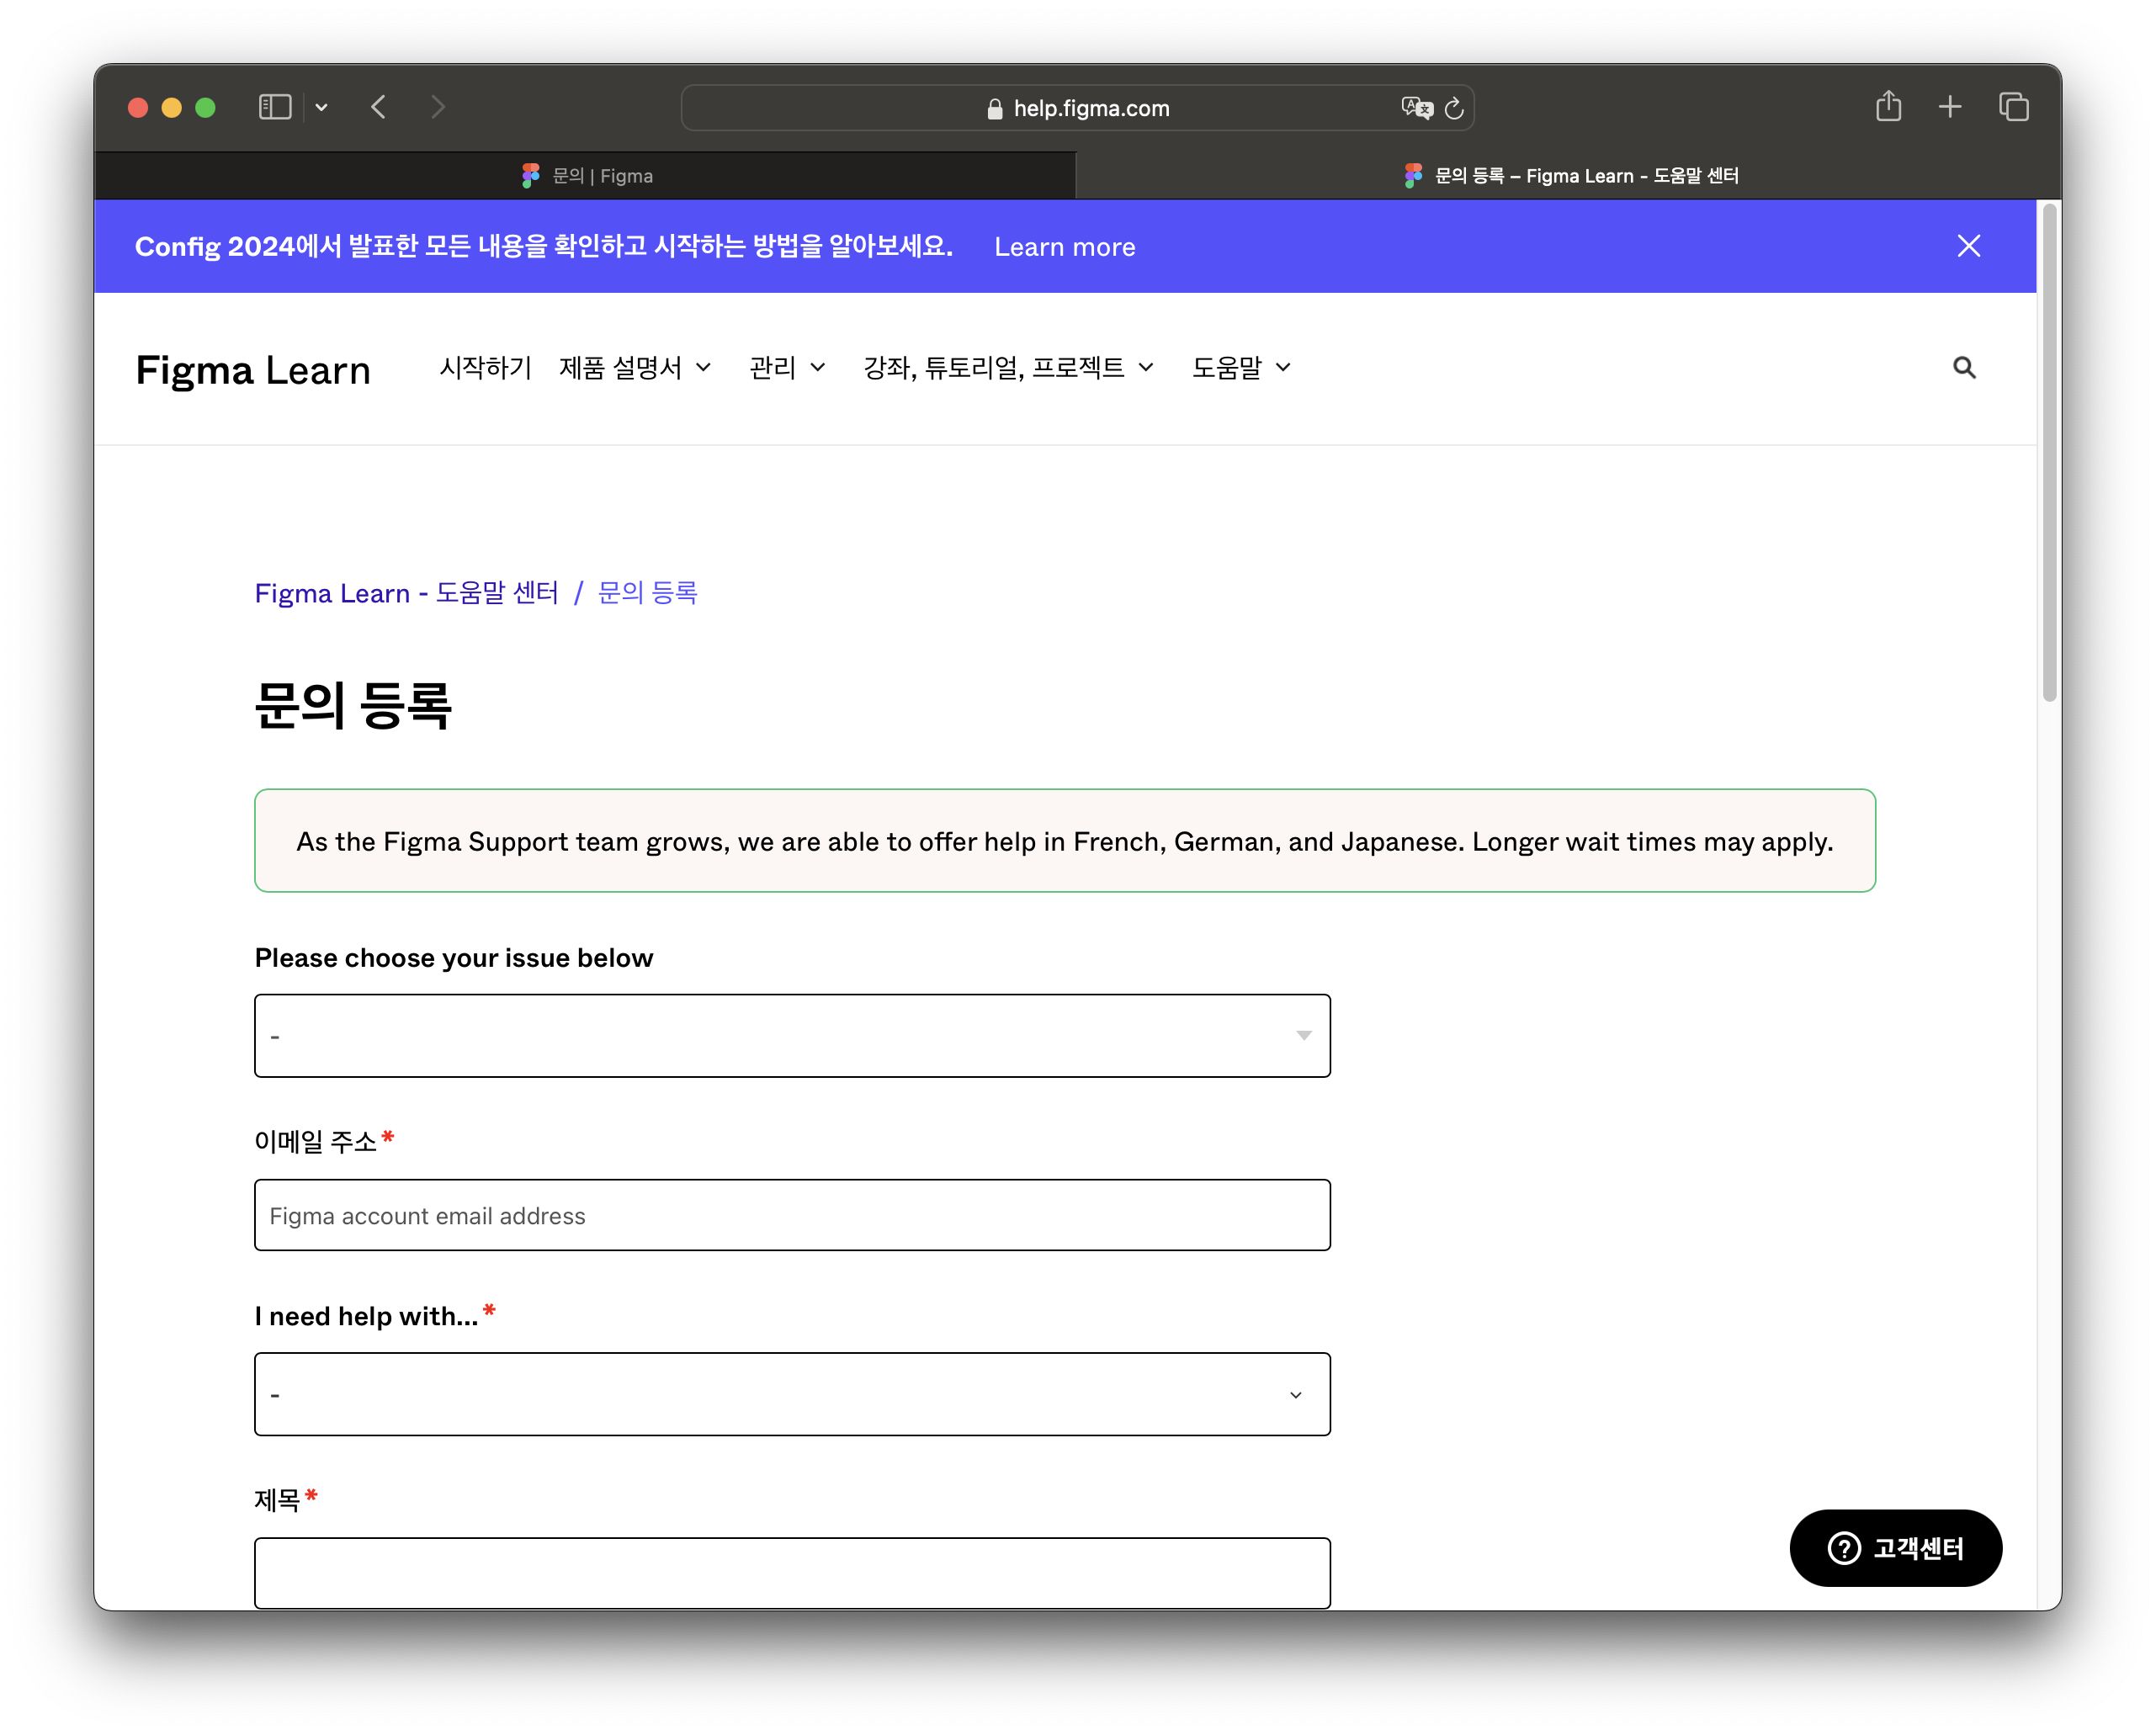Open the 고객센터 help button
Viewport: 2156px width, 1735px height.
tap(1895, 1547)
